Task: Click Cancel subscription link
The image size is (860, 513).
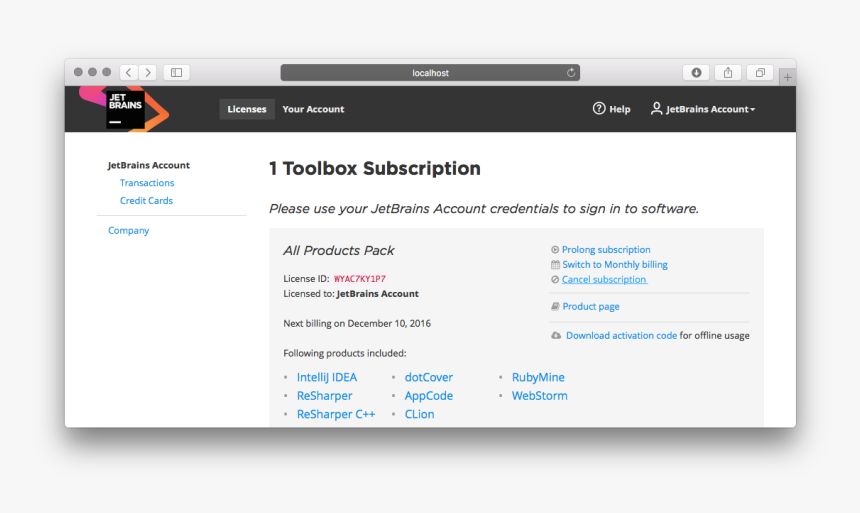Action: coord(604,279)
